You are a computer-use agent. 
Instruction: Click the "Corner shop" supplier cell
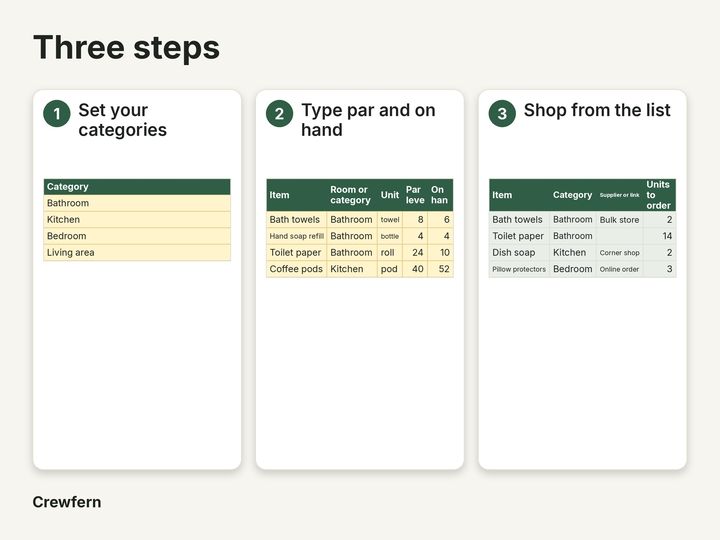pyautogui.click(x=620, y=253)
